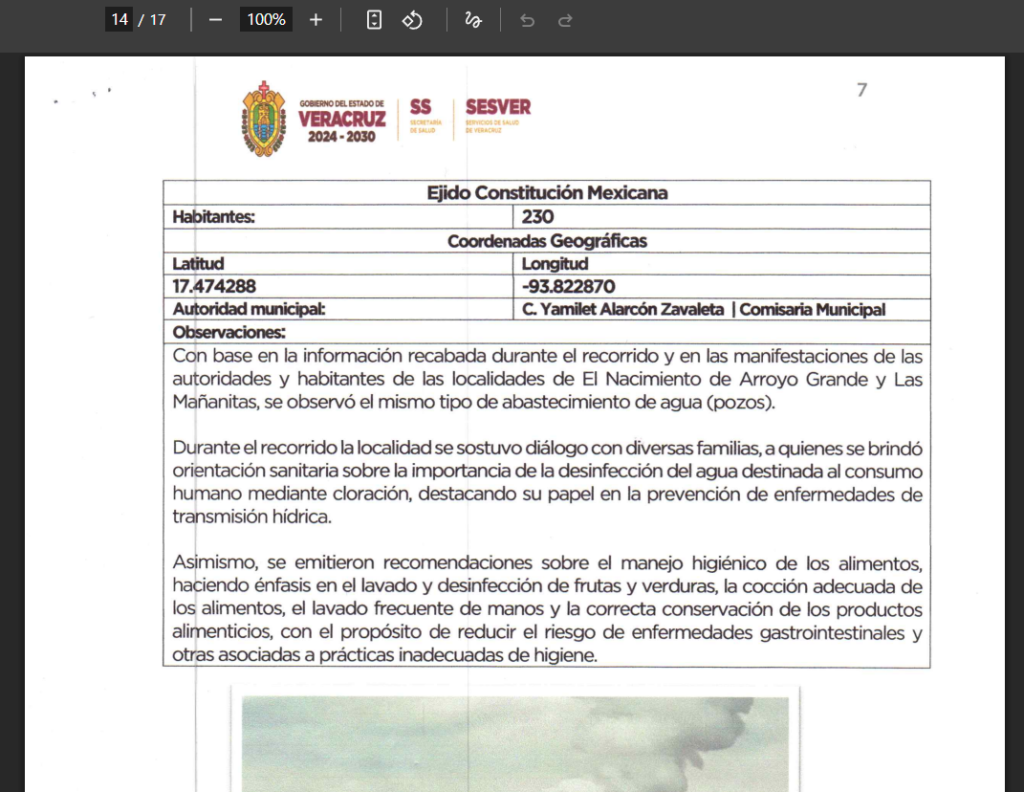This screenshot has height=792, width=1024.
Task: Click the redo arrow icon
Action: click(x=565, y=20)
